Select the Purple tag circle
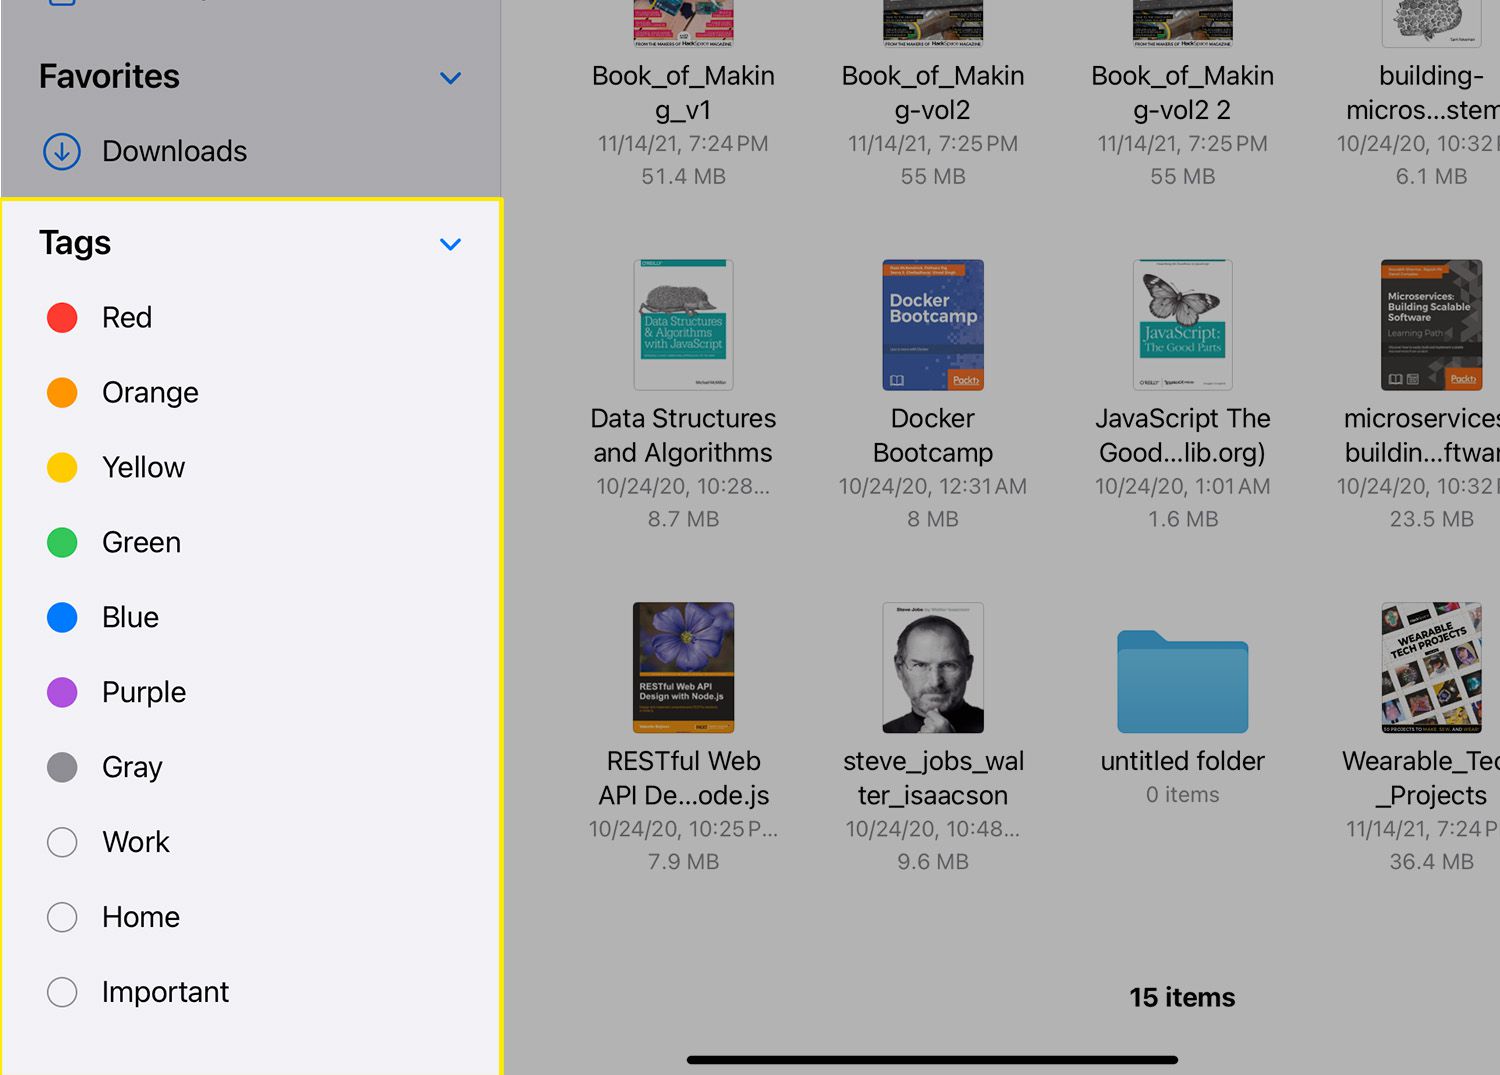Image resolution: width=1500 pixels, height=1075 pixels. [62, 692]
